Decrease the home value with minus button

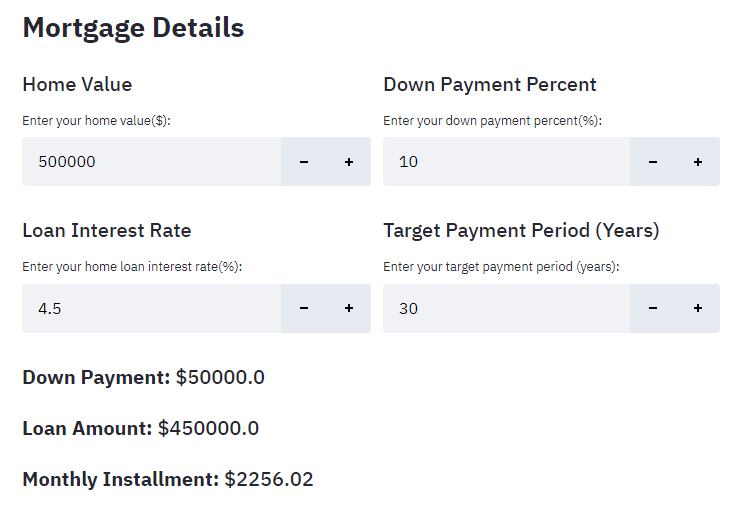[304, 162]
